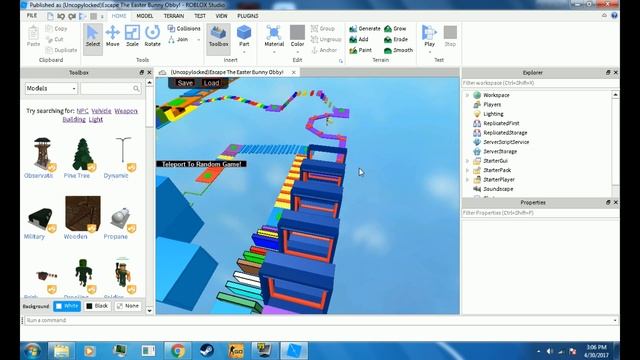Click the Weapon suggestion link
640x360 pixels.
coord(126,111)
